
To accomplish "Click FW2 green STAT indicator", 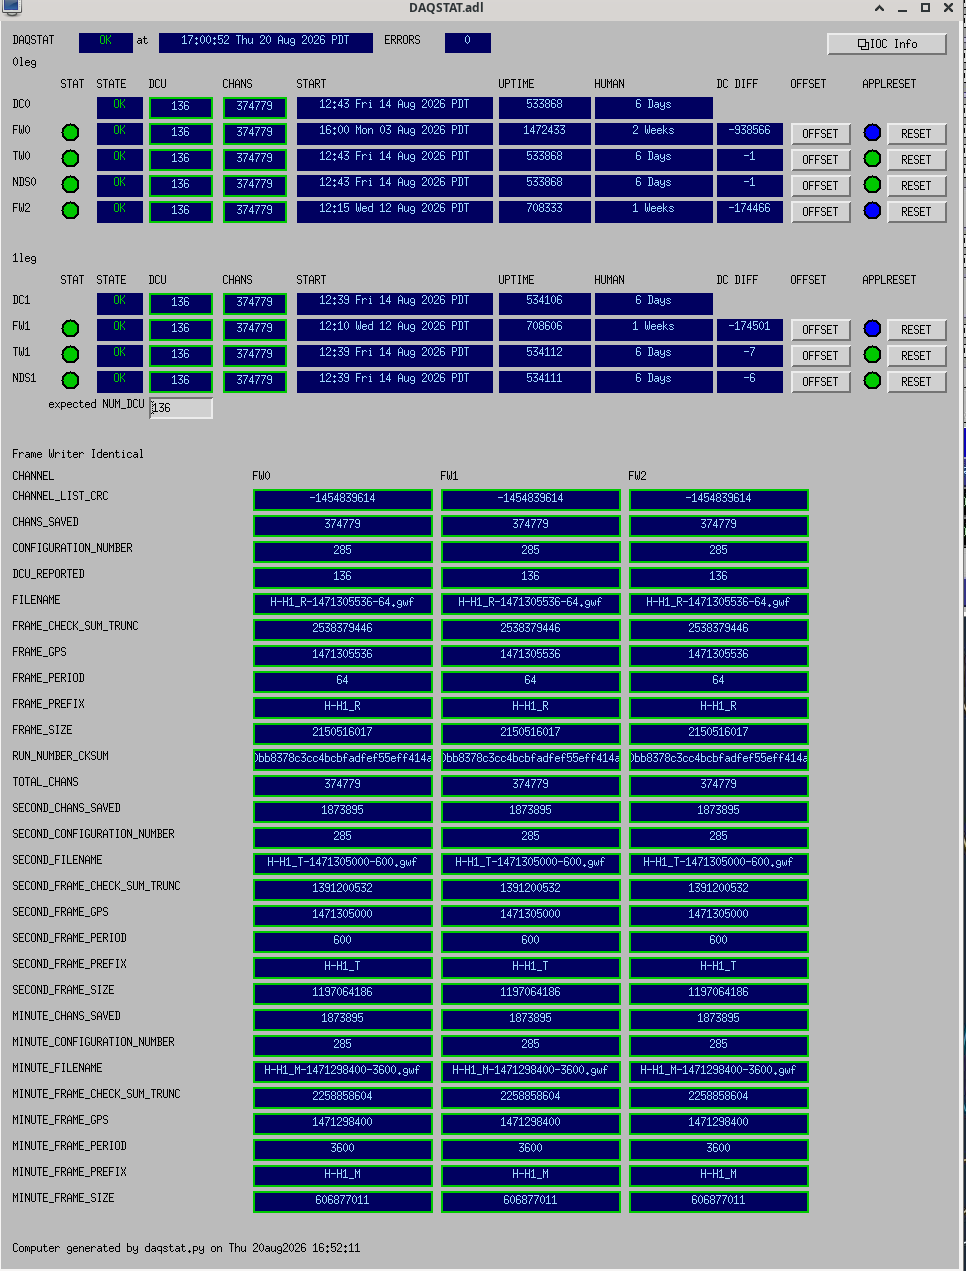I will pyautogui.click(x=70, y=210).
